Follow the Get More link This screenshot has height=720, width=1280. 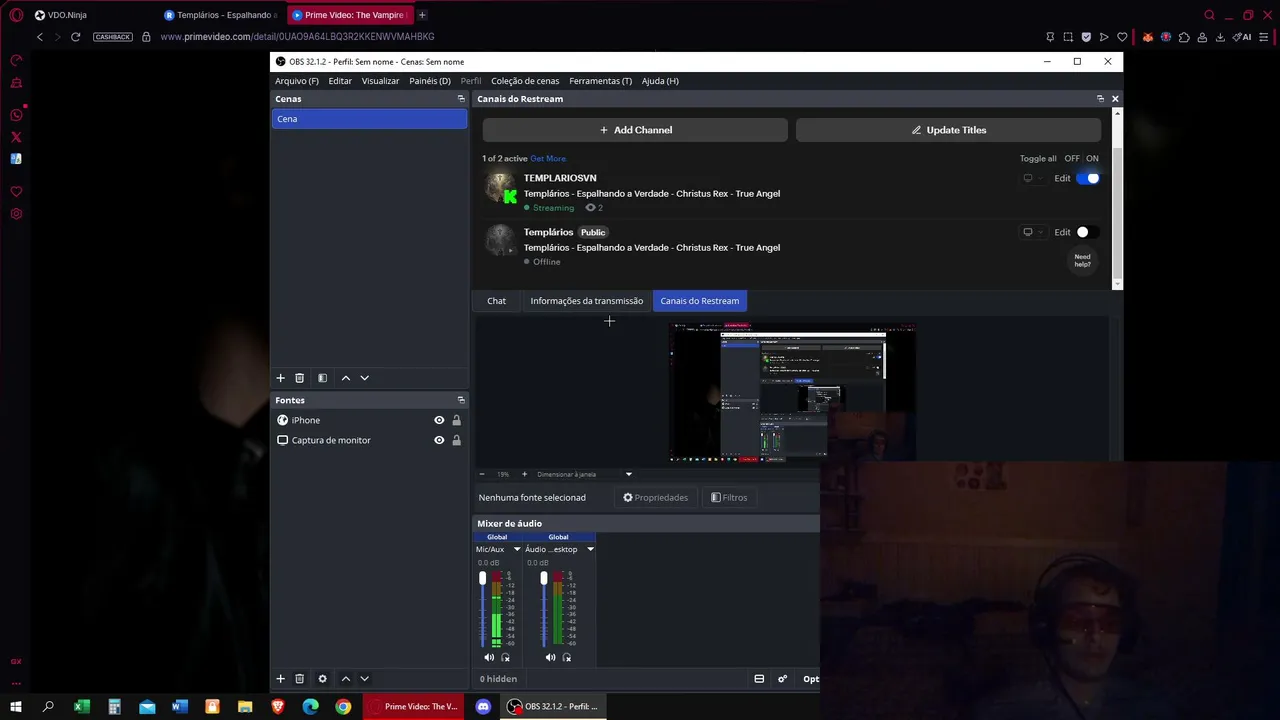[x=548, y=158]
